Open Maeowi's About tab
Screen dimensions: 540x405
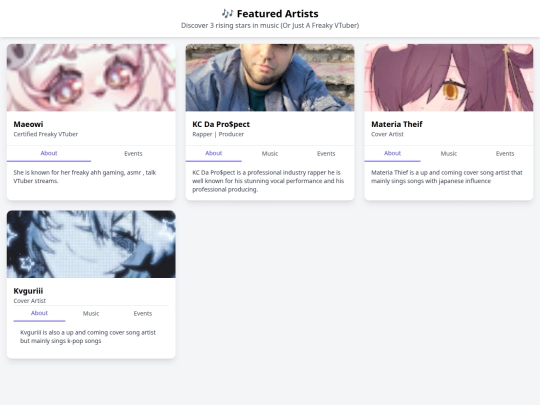point(49,154)
